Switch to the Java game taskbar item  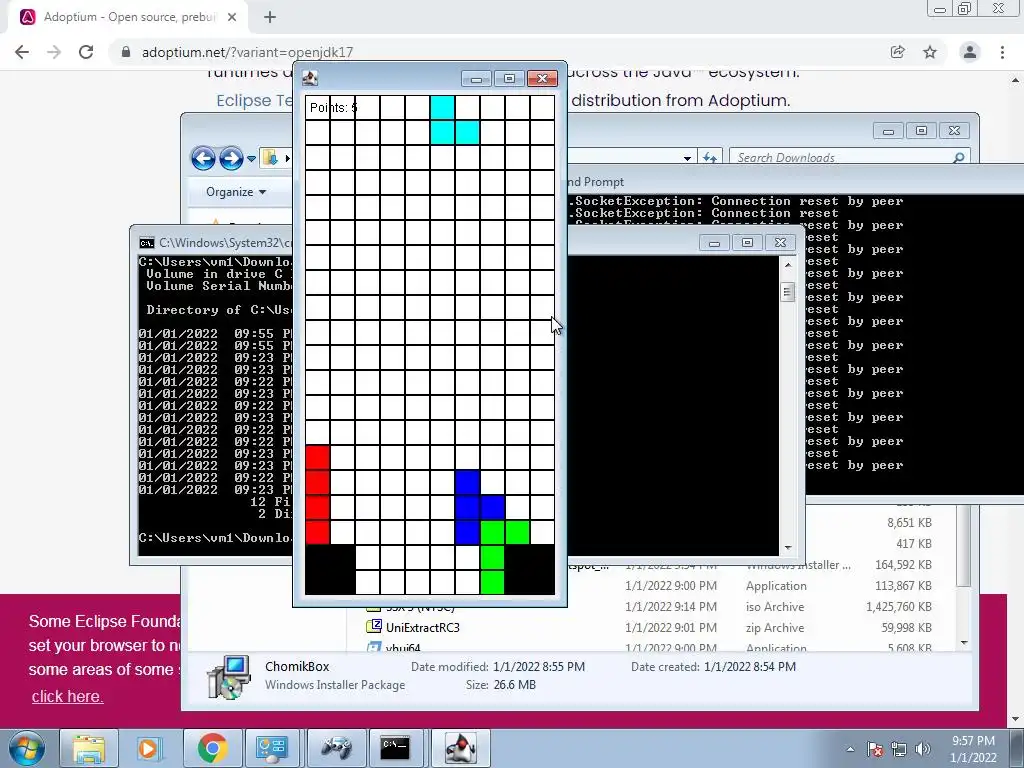tap(460, 748)
